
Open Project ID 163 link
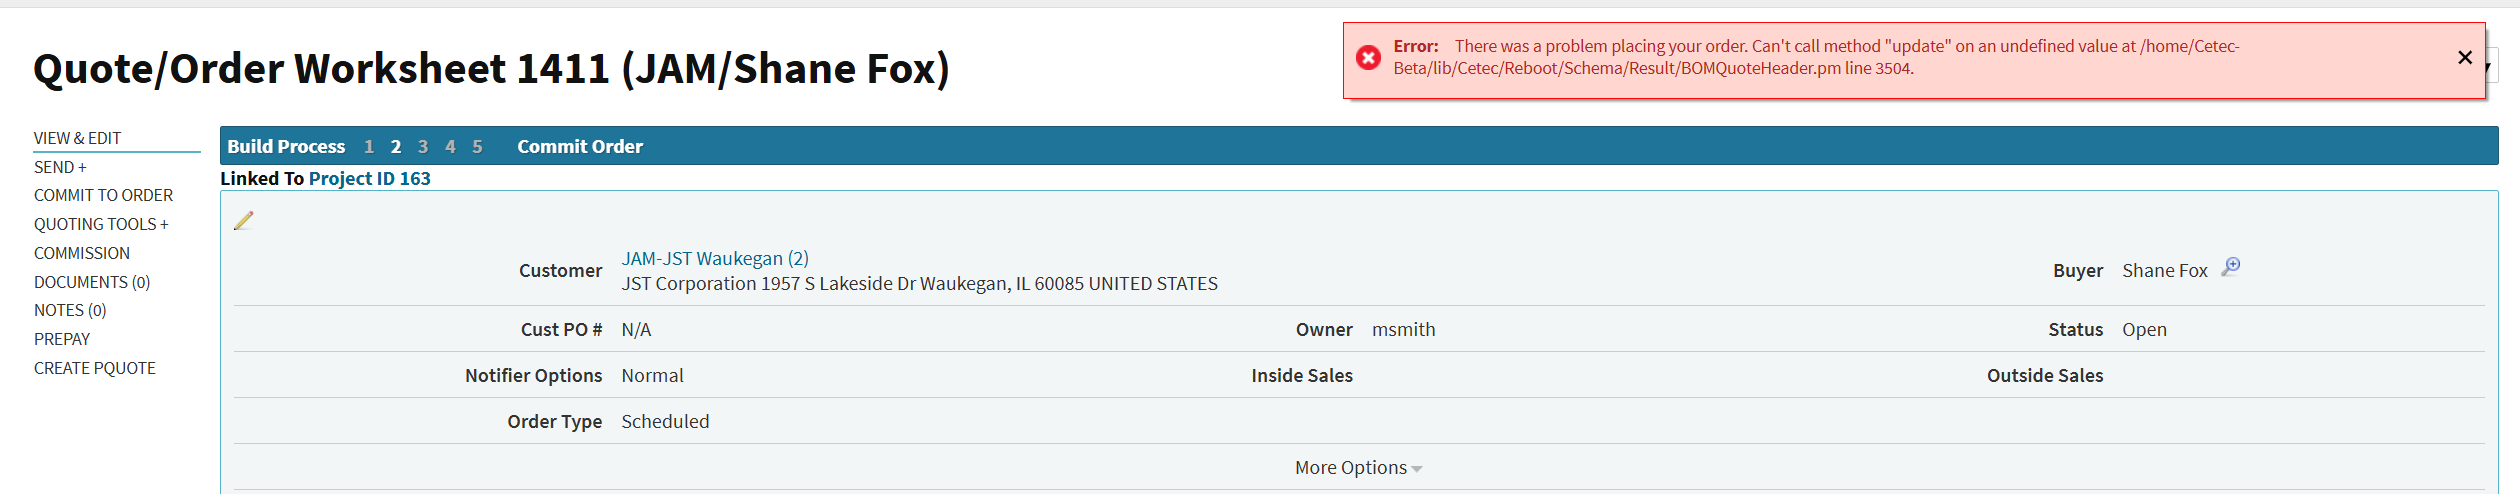(x=370, y=179)
